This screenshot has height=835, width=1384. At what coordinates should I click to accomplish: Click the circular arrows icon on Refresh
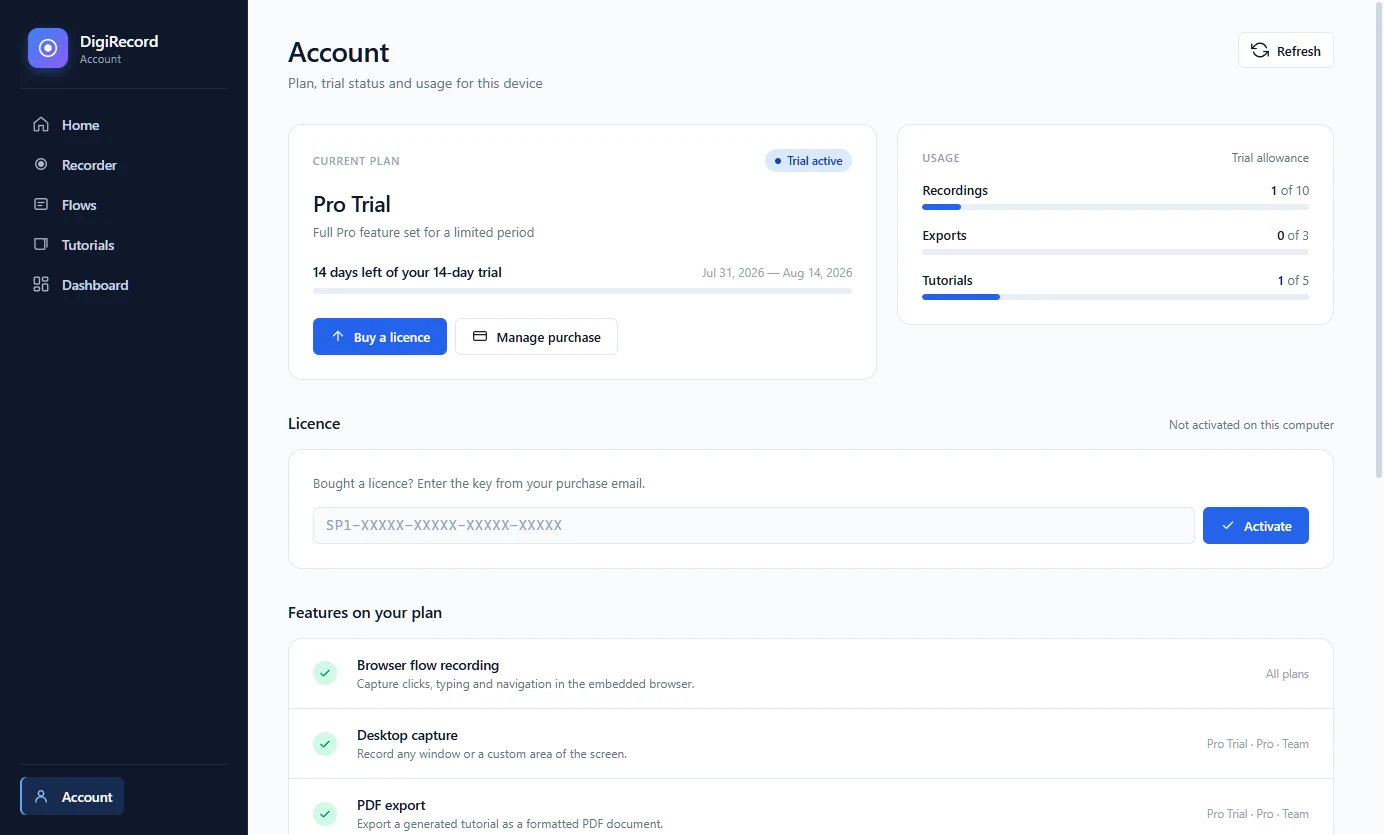pos(1260,51)
